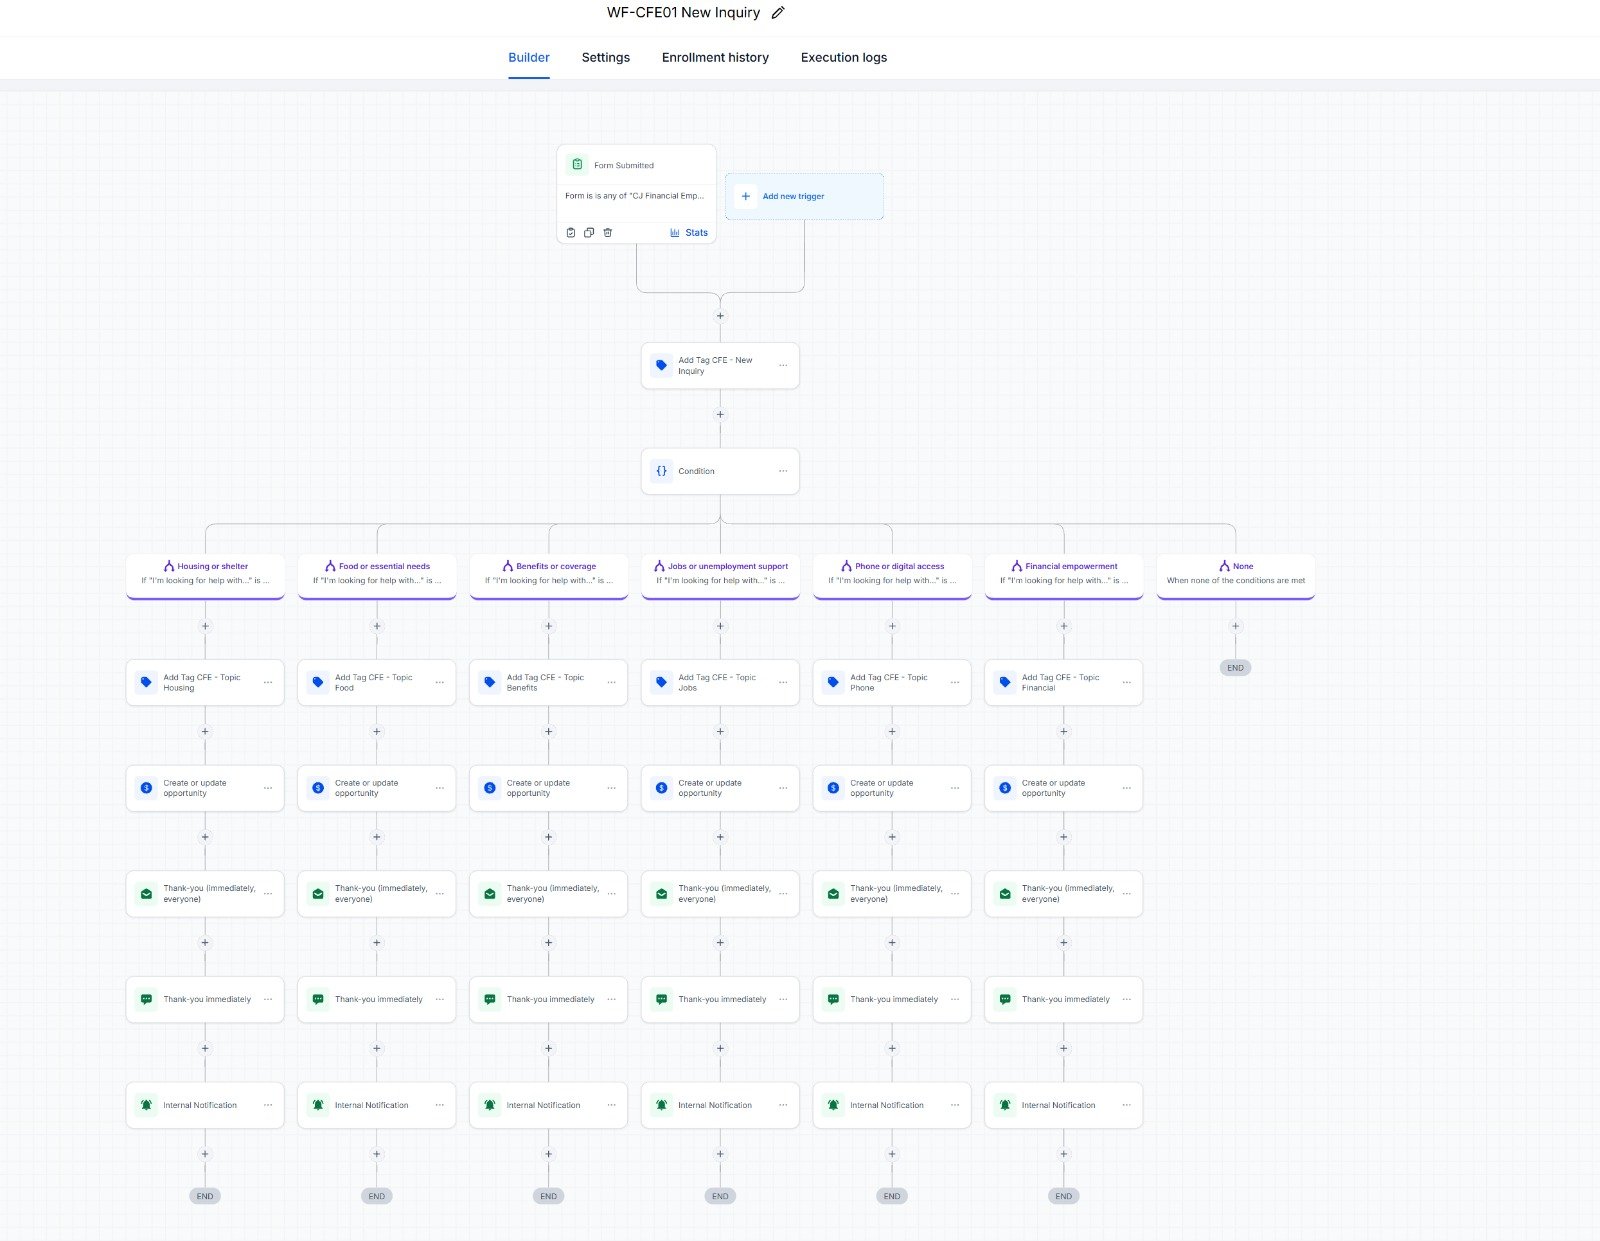Click the tag icon on Add Tag CFE - Topic Housing
The width and height of the screenshot is (1600, 1241).
(x=146, y=682)
